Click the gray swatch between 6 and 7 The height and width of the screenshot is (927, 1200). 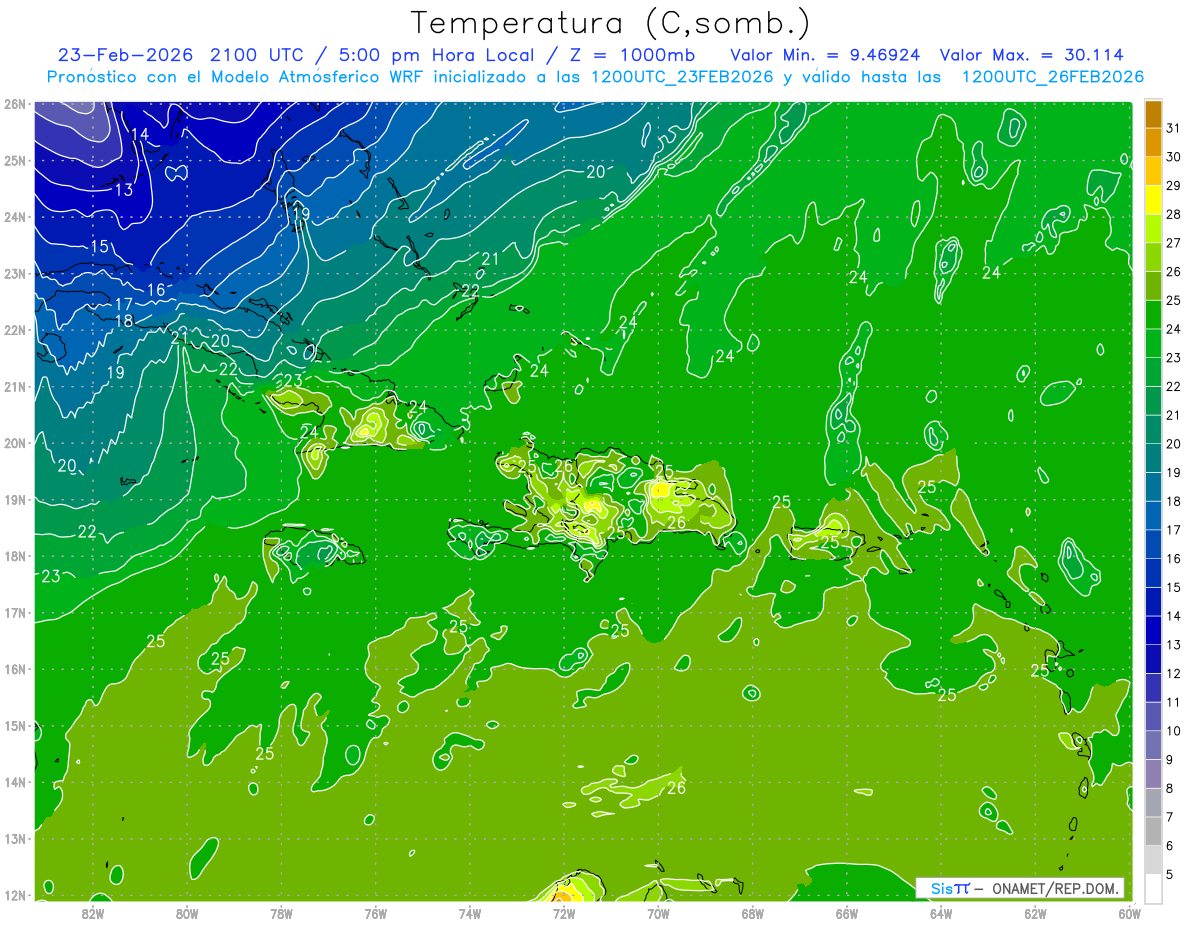1153,831
